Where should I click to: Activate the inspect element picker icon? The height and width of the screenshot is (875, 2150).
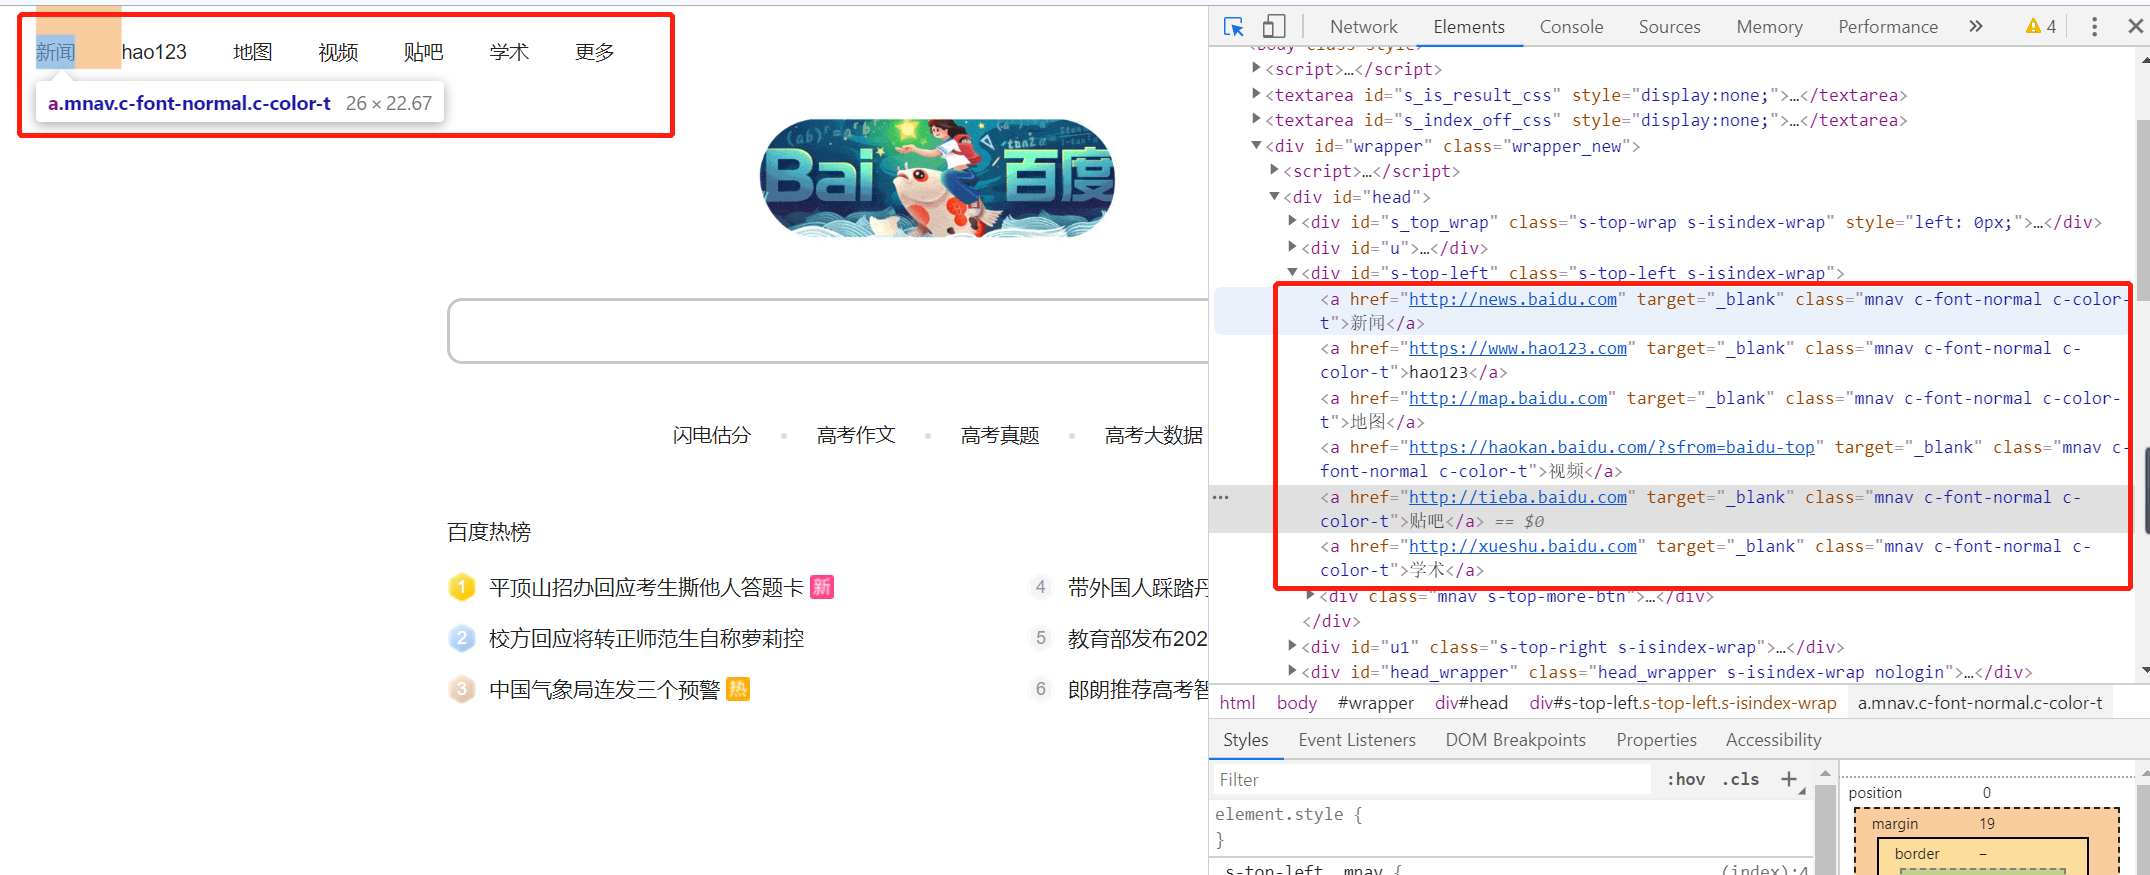click(1234, 27)
